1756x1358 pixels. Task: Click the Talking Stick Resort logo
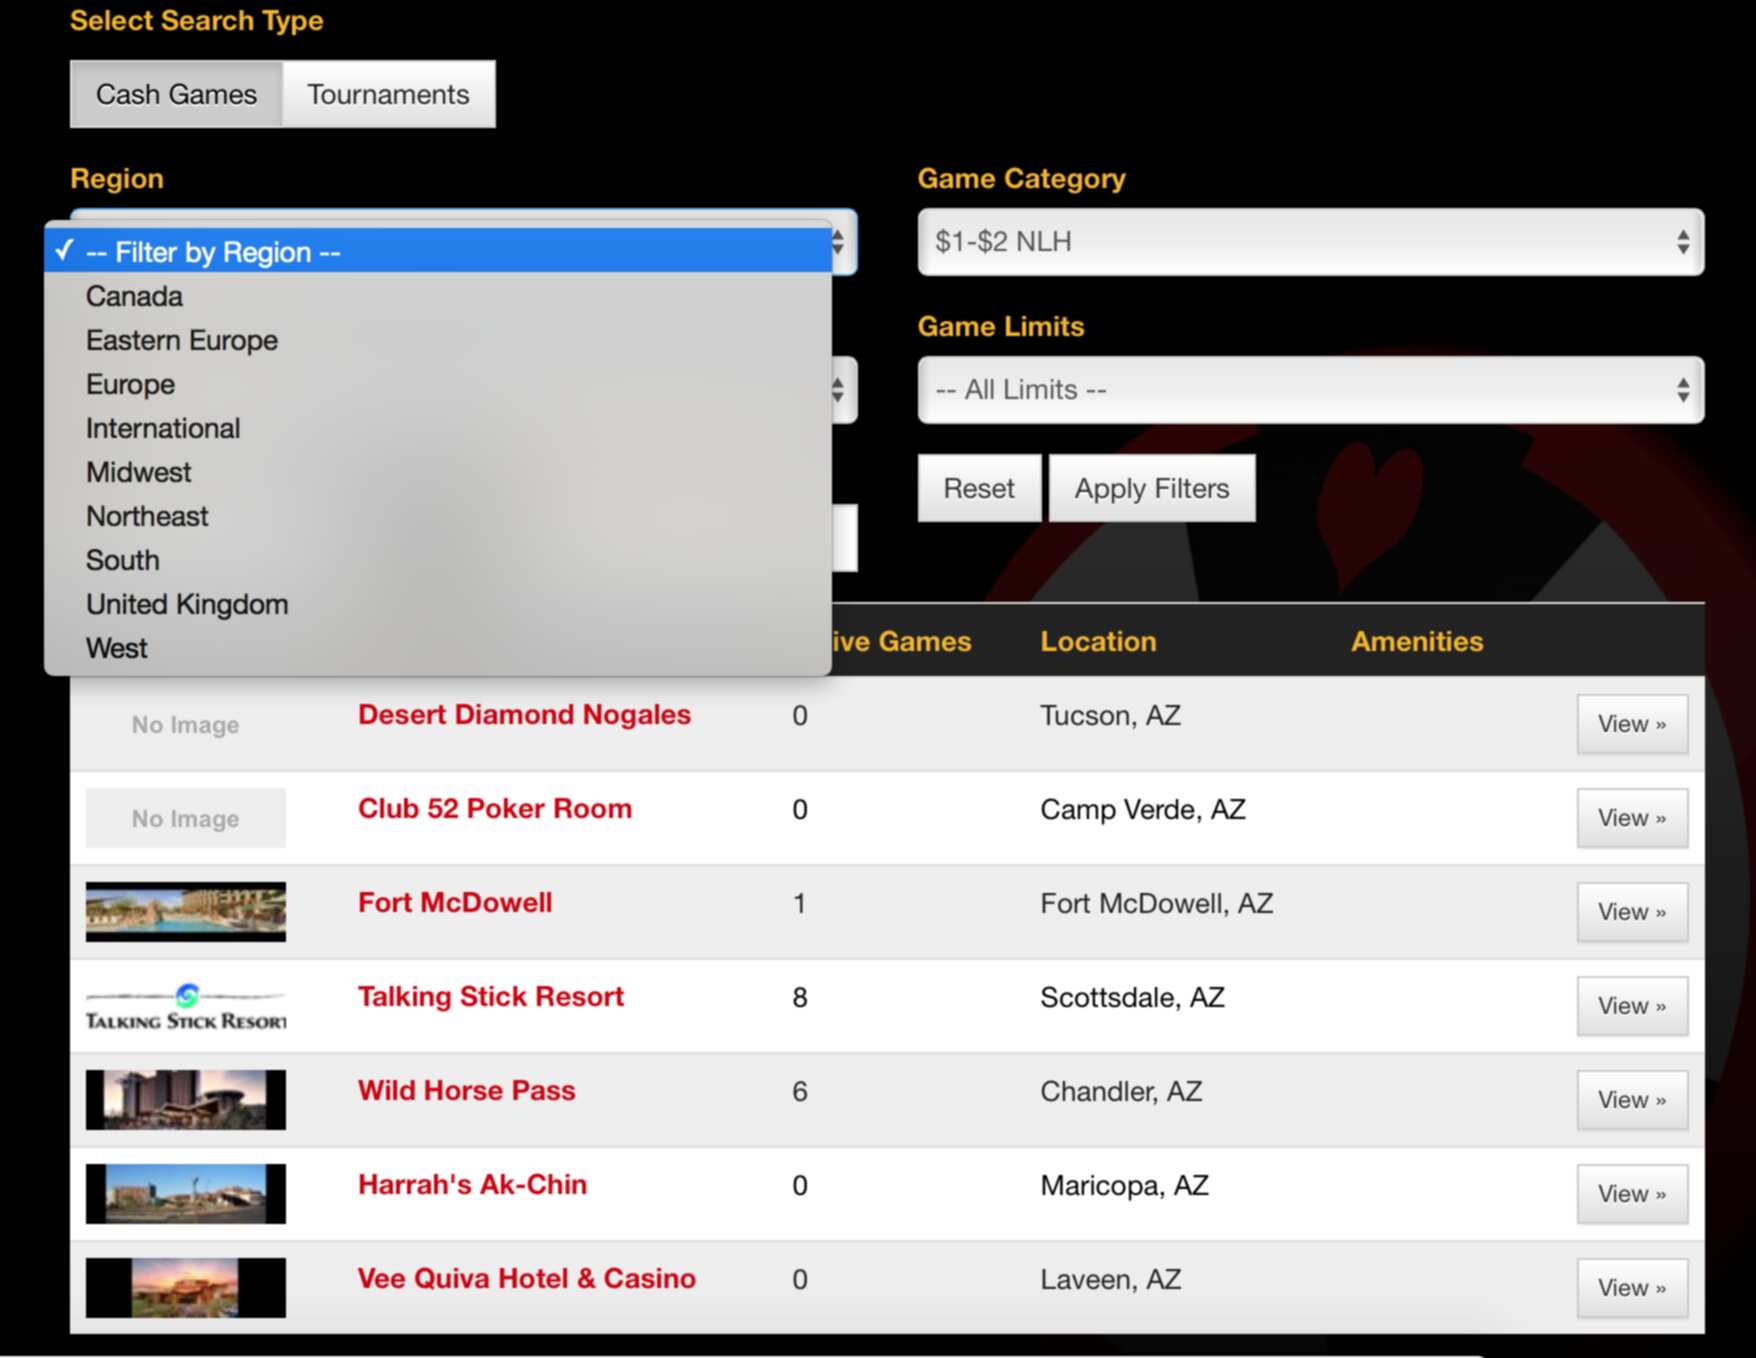click(x=186, y=1006)
